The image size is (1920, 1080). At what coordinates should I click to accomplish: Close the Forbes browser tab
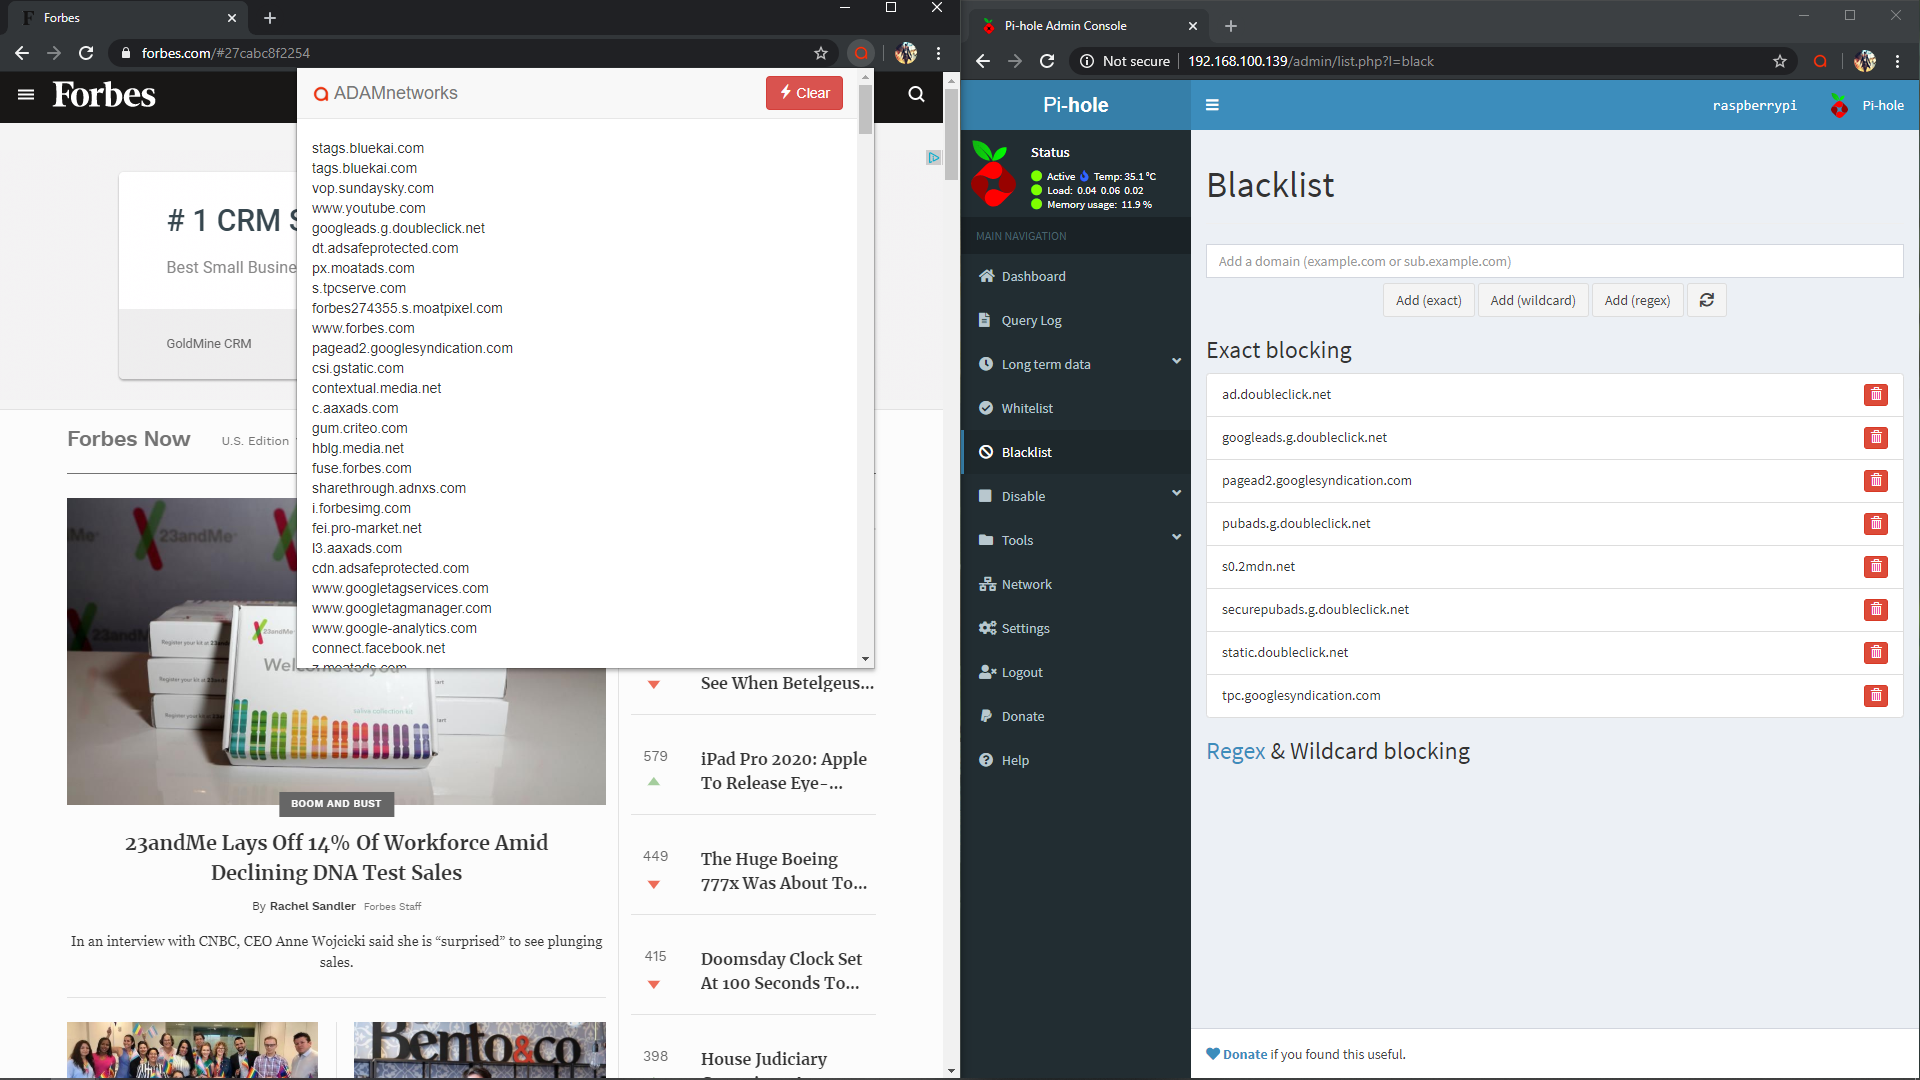232,18
